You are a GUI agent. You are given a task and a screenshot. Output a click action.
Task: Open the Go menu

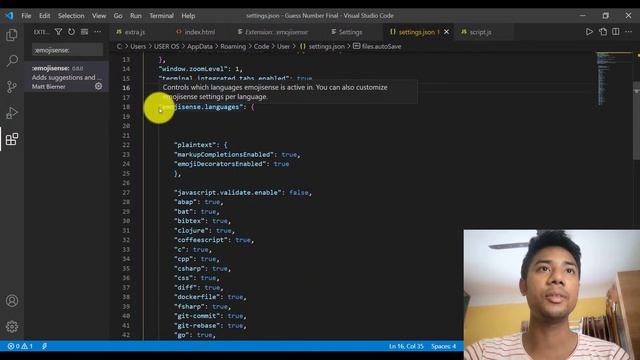pyautogui.click(x=118, y=16)
